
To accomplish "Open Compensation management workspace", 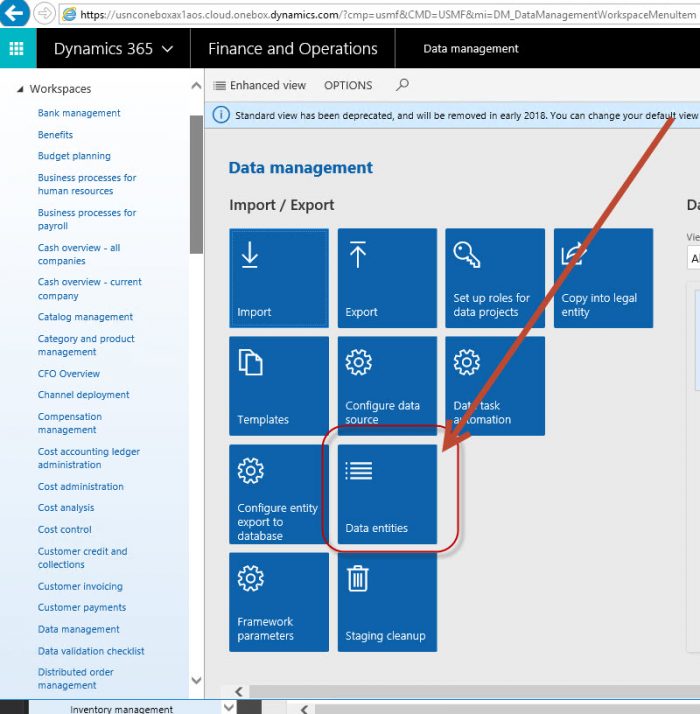I will 70,423.
